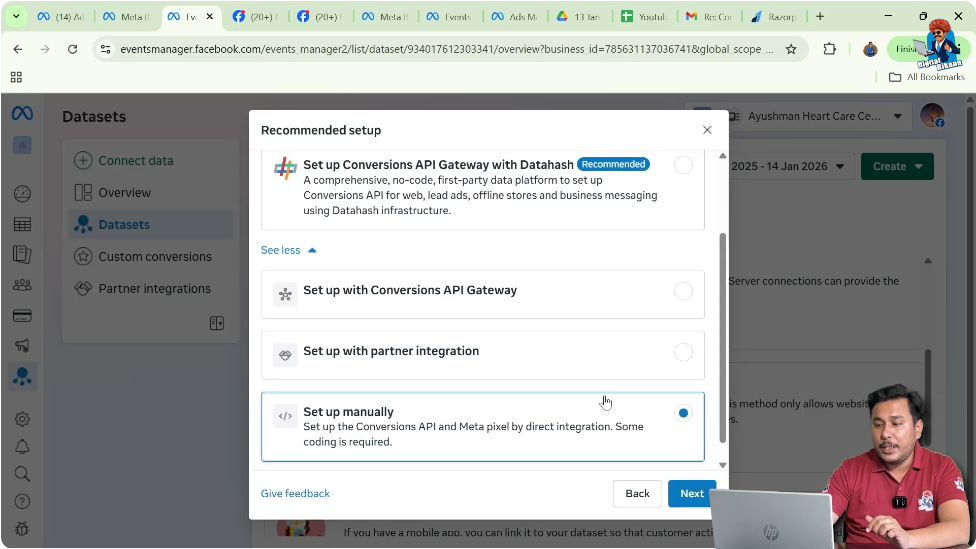The height and width of the screenshot is (549, 976).
Task: Close the Recommended setup dialog
Action: (707, 130)
